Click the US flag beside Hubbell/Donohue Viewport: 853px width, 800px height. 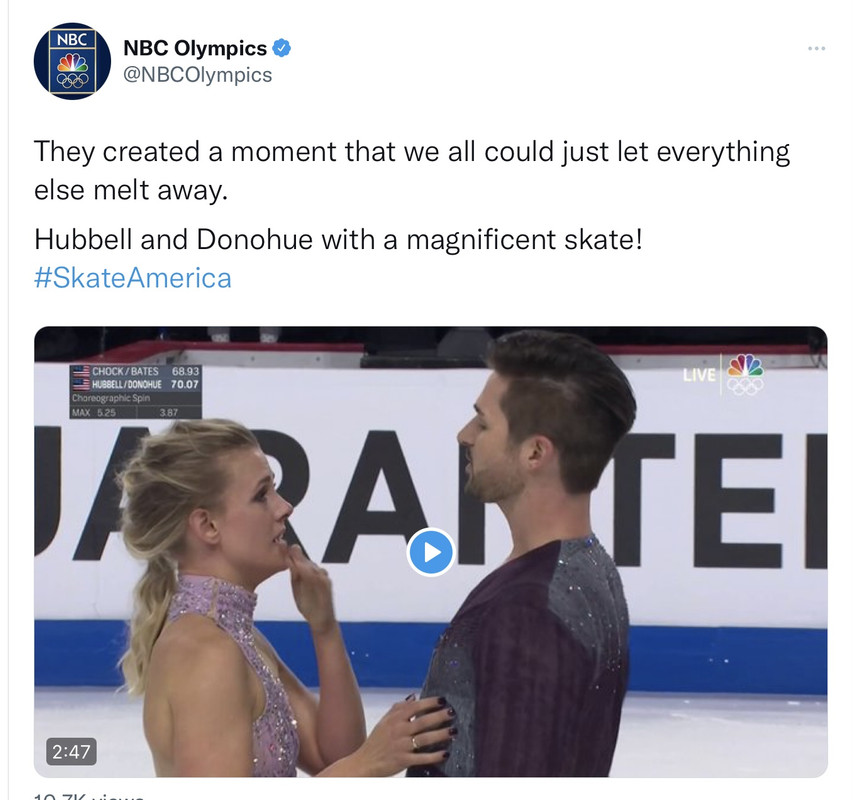pos(81,385)
